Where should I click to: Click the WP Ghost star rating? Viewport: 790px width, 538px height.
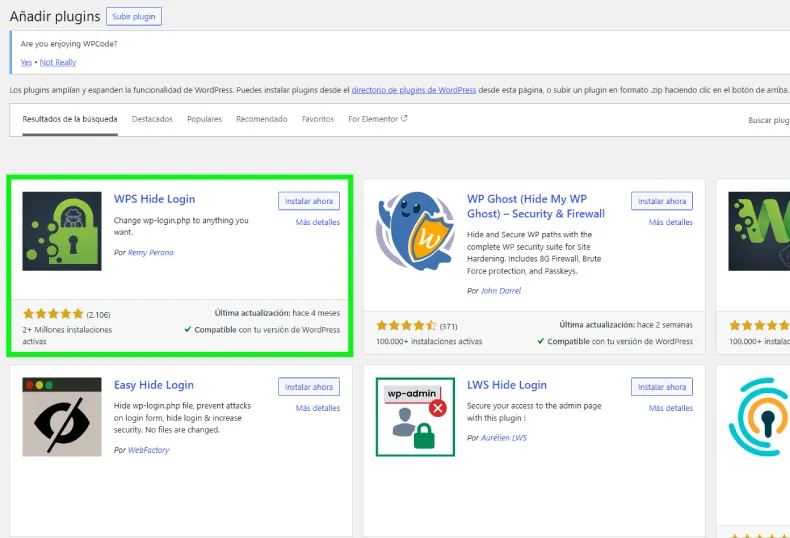pos(406,326)
